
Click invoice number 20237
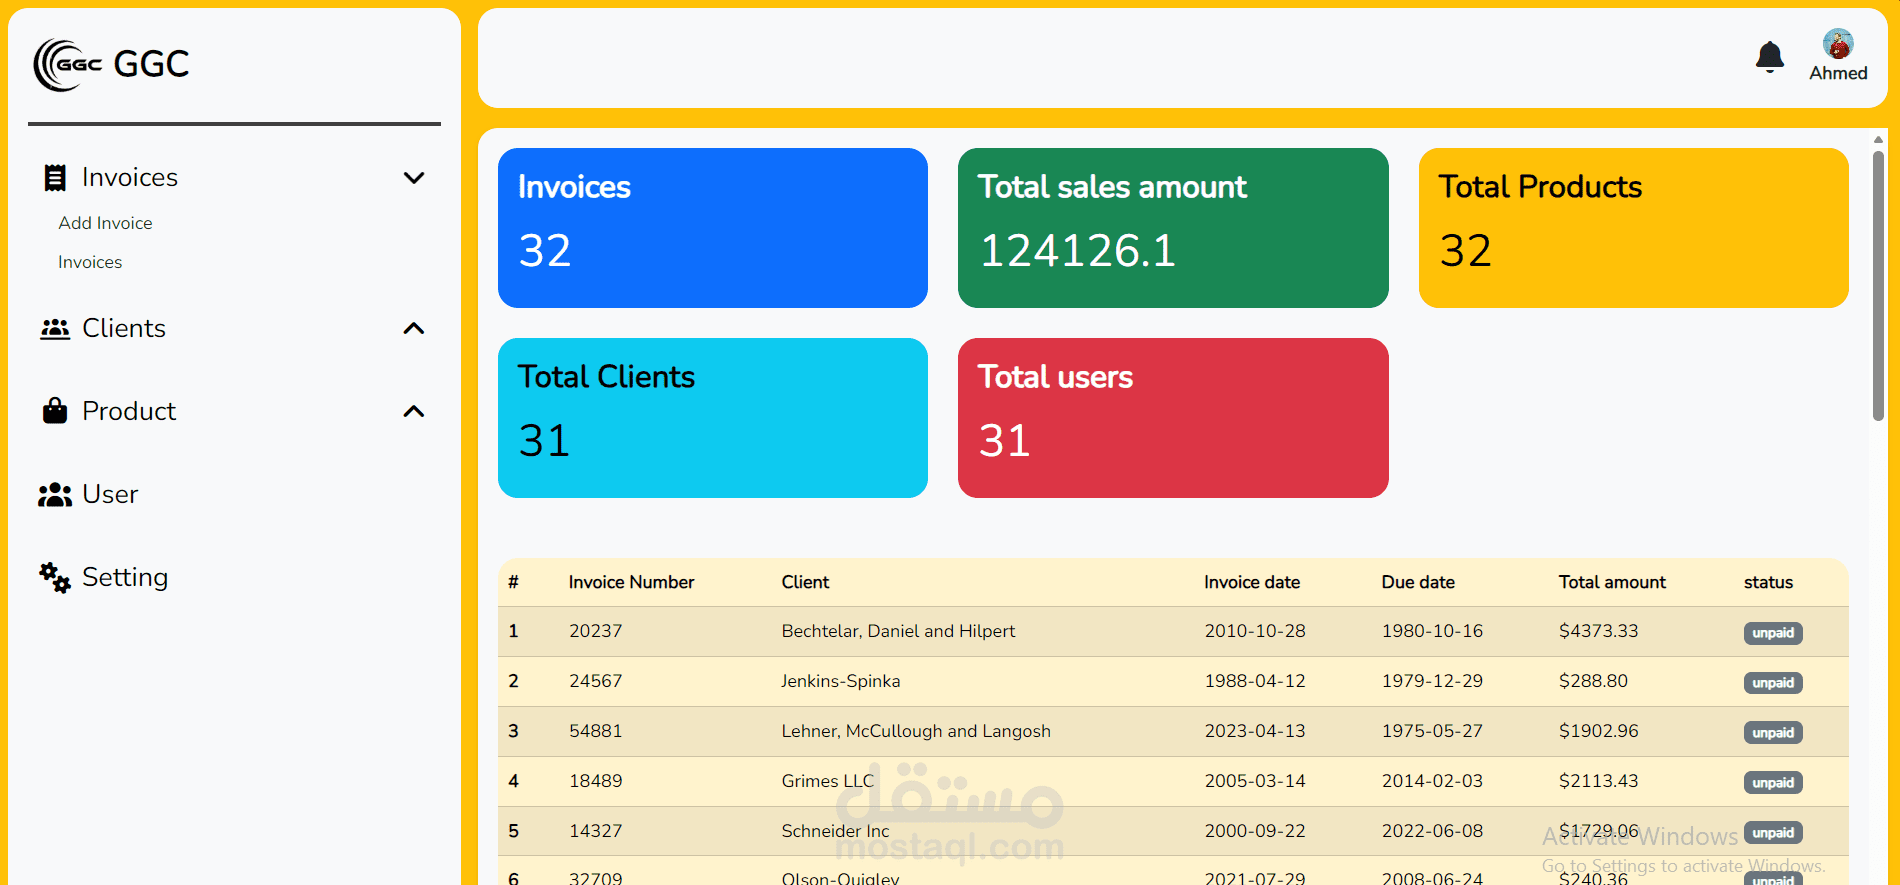click(x=595, y=631)
